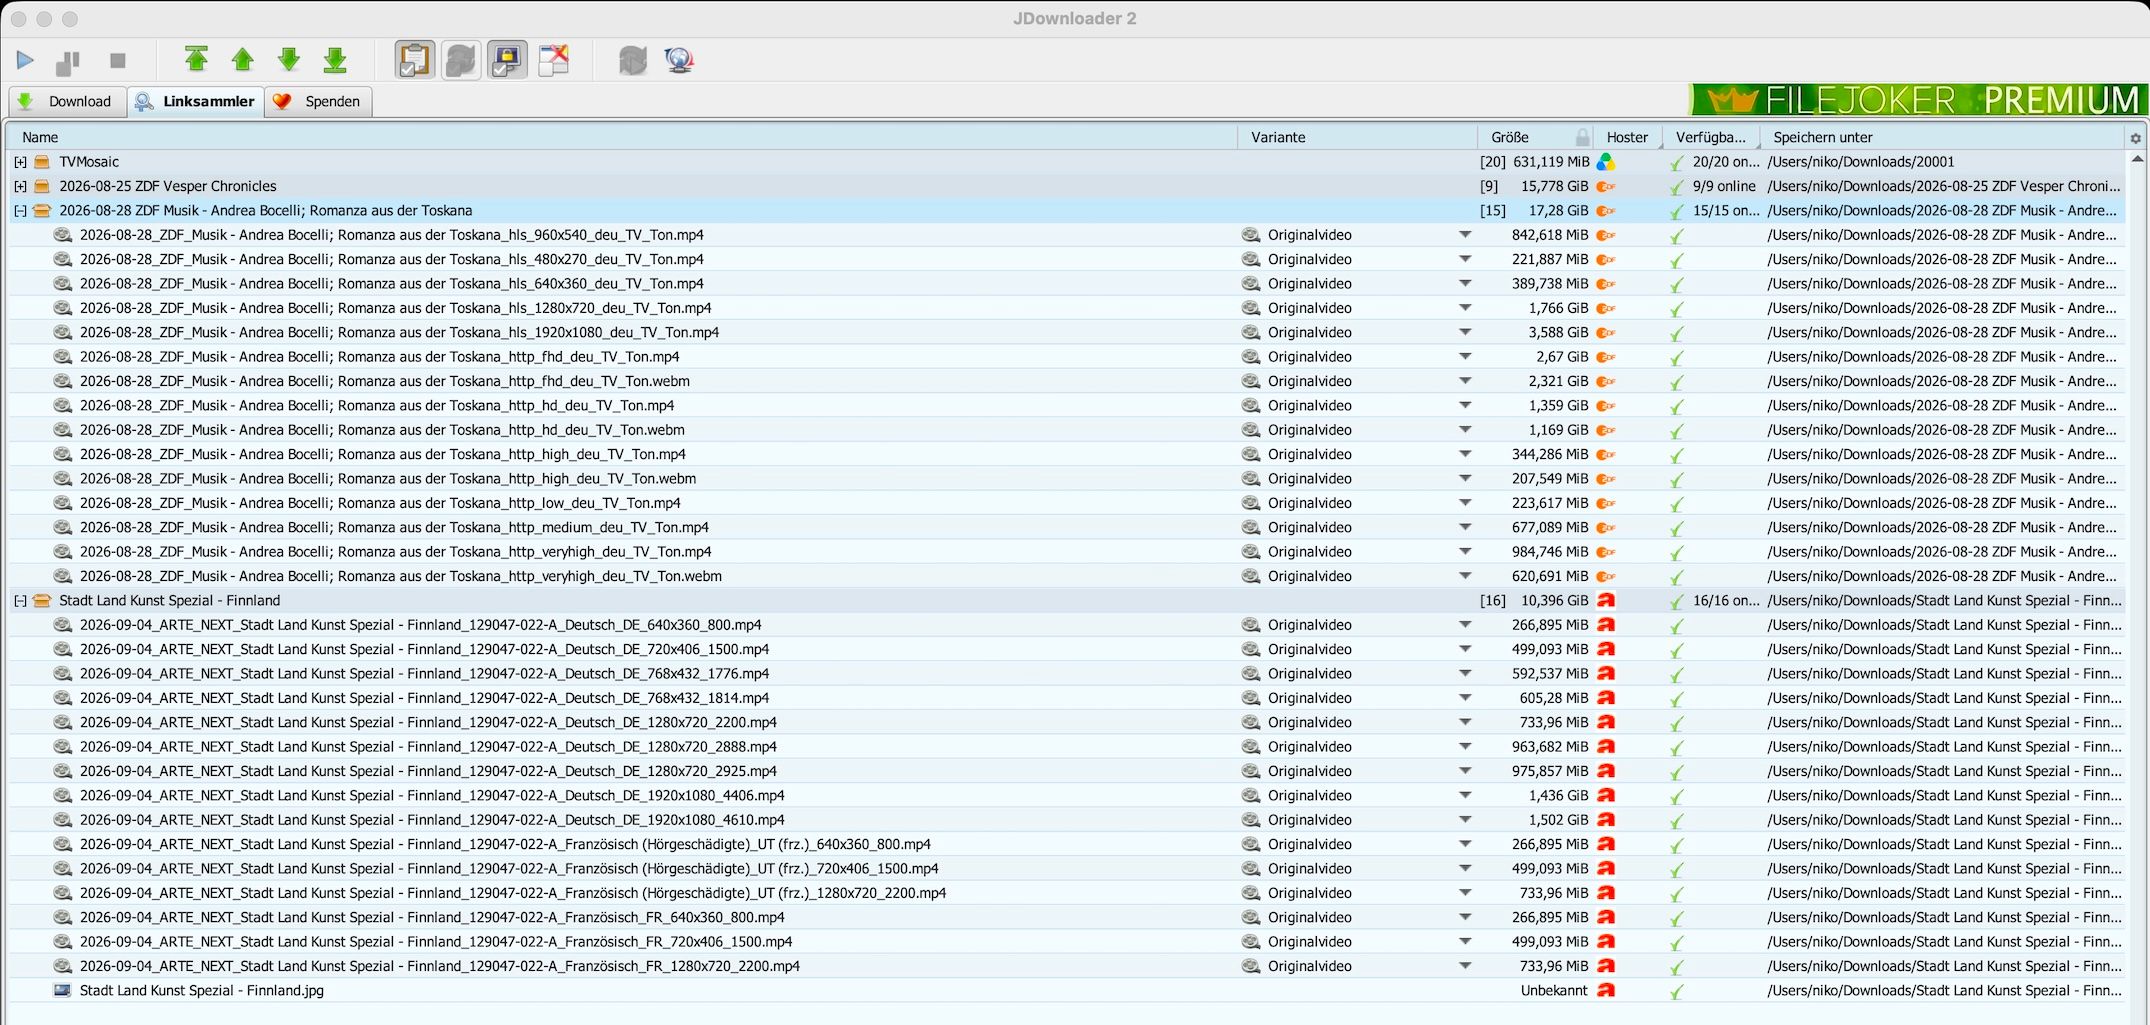Perform a reconnect now via toolbar icon
This screenshot has height=1025, width=2150.
tap(632, 60)
